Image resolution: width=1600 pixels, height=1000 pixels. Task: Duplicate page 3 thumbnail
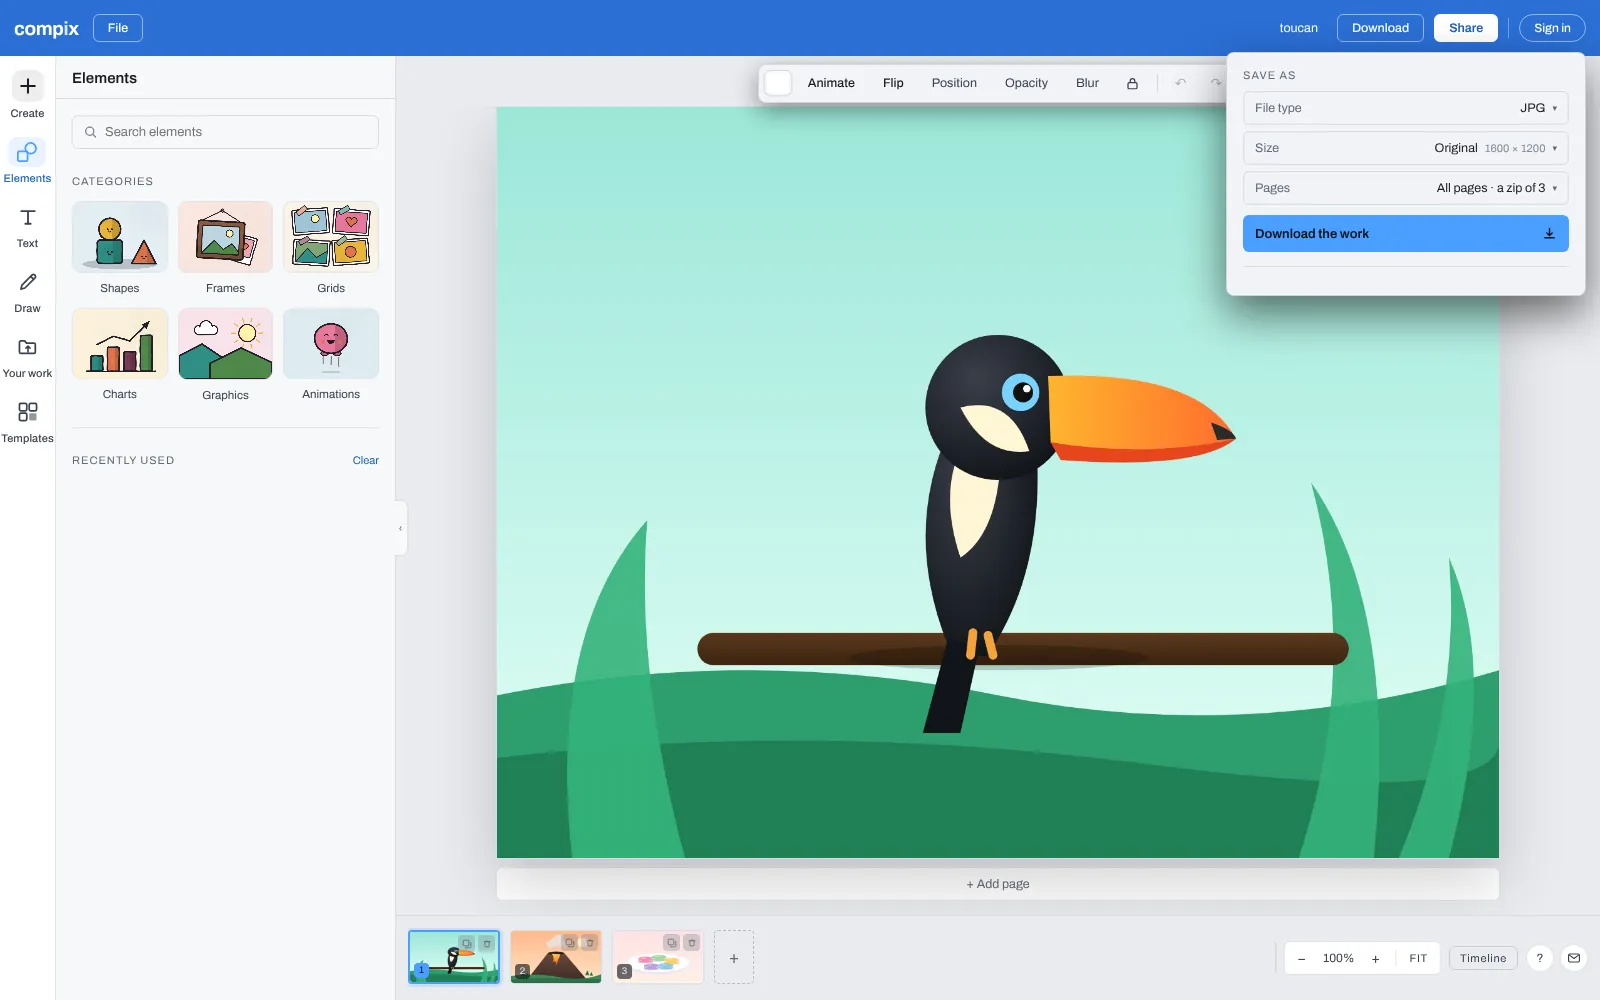[671, 943]
